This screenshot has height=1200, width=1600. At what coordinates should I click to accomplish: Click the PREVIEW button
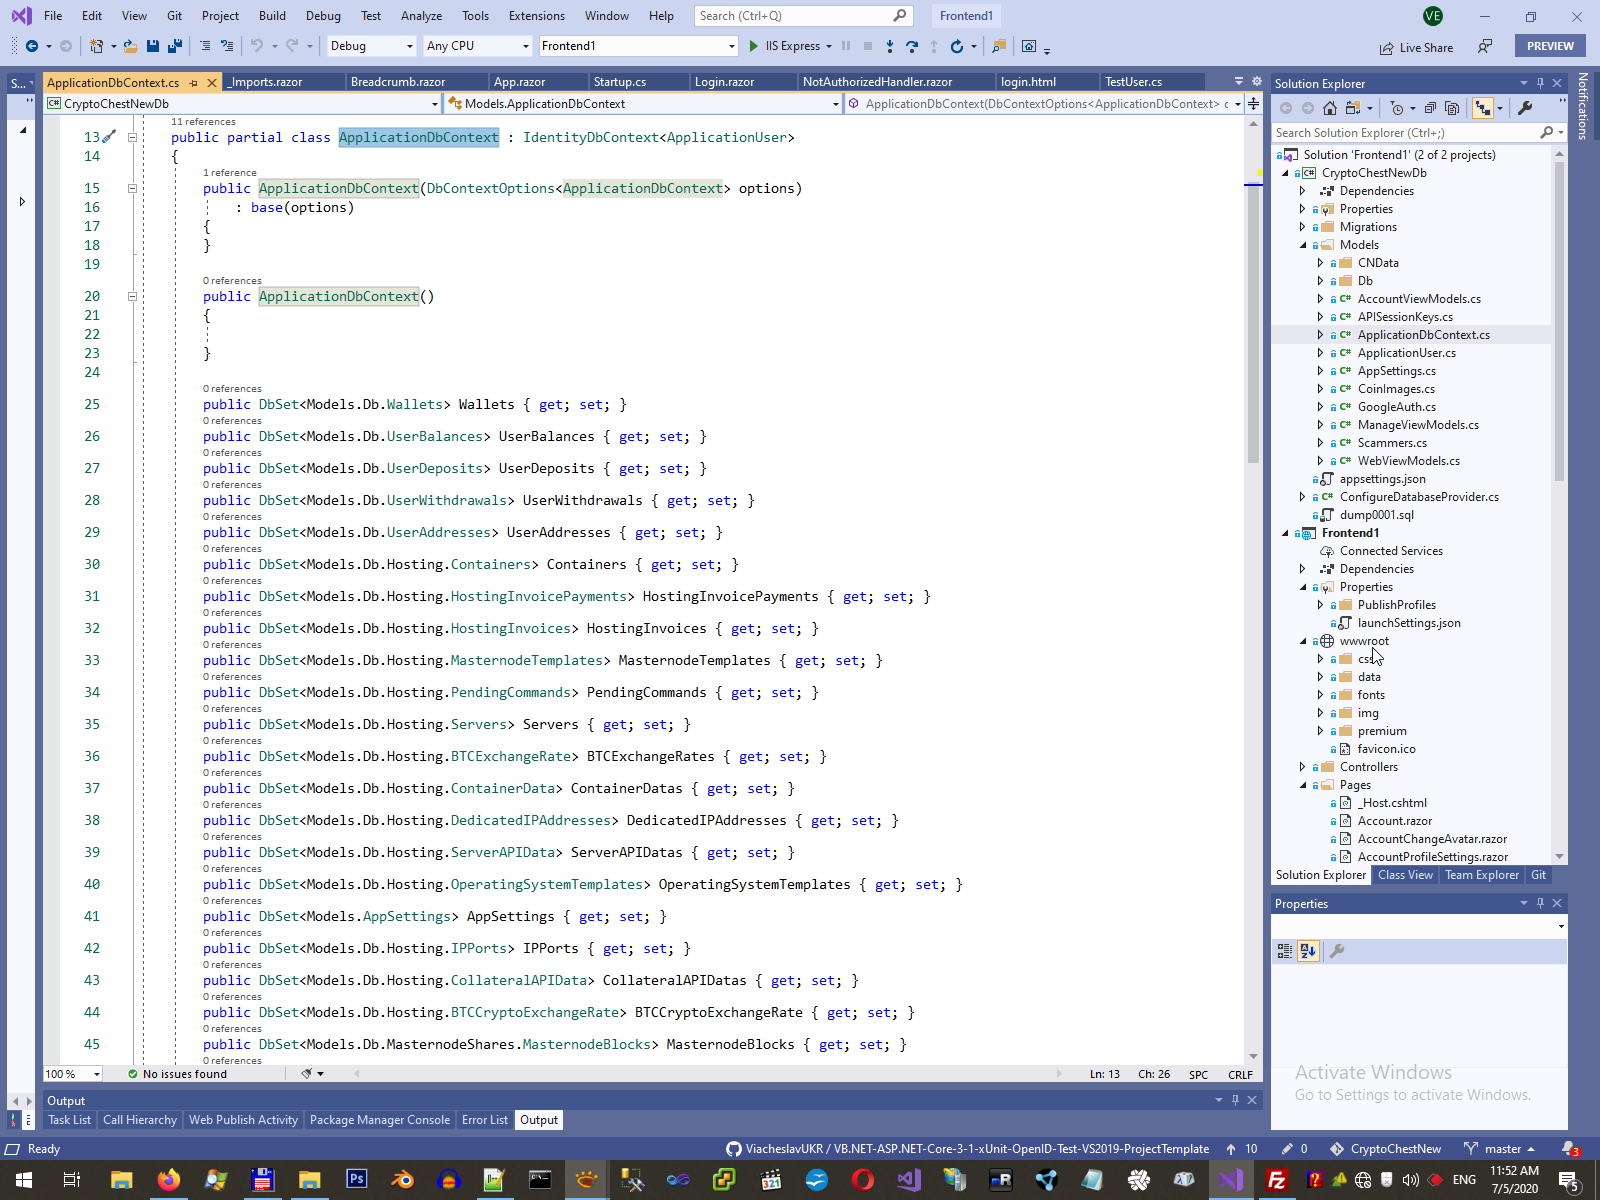1550,46
